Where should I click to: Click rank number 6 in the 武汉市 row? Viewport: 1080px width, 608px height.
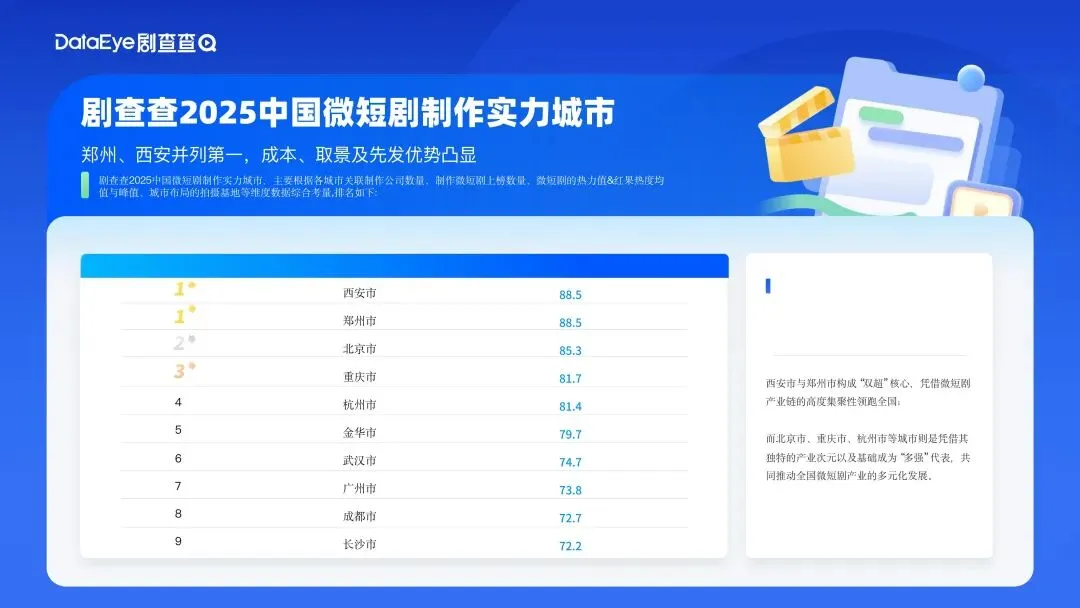tap(178, 459)
